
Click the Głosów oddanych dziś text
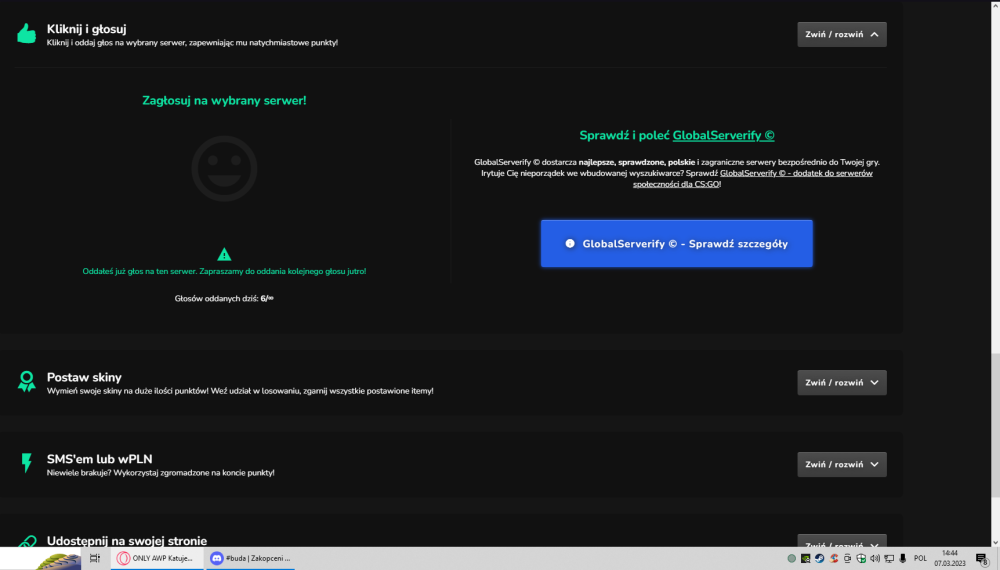[x=224, y=298]
